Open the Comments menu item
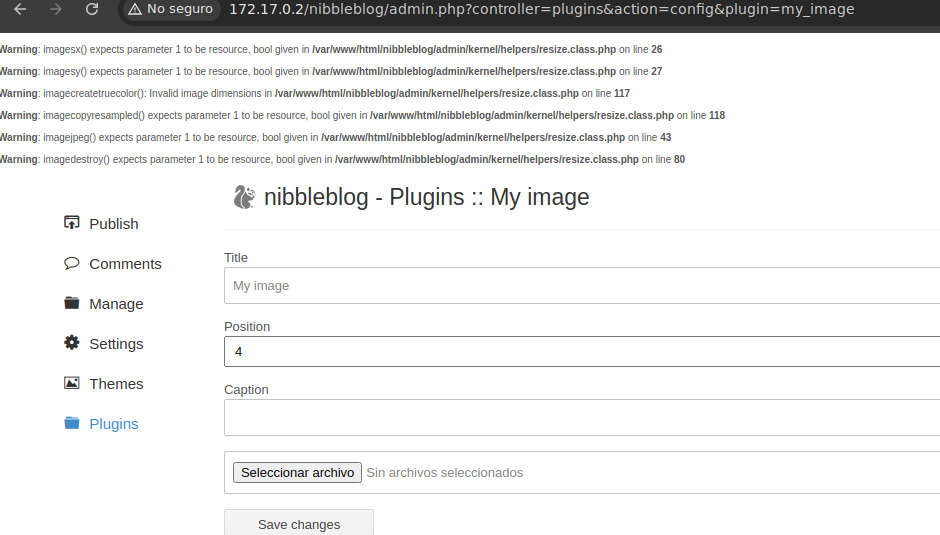The height and width of the screenshot is (535, 940). point(125,264)
